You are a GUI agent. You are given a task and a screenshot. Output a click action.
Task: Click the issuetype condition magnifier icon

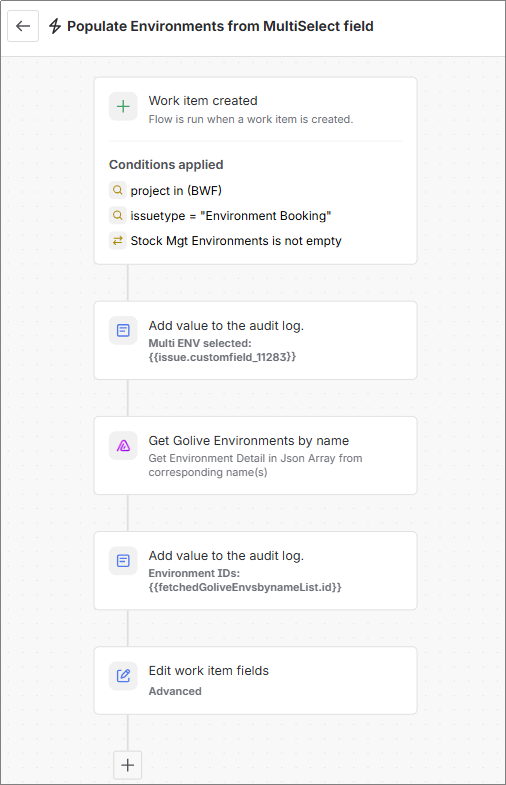pyautogui.click(x=118, y=215)
